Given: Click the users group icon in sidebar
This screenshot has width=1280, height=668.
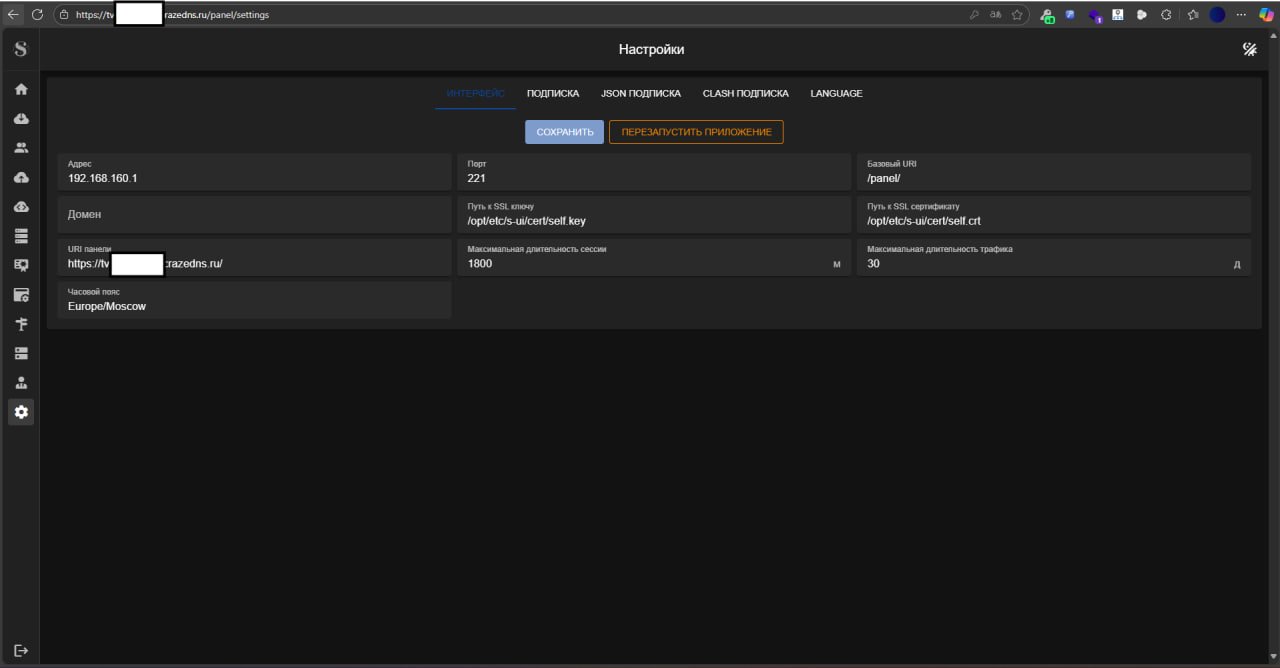Looking at the screenshot, I should [21, 148].
